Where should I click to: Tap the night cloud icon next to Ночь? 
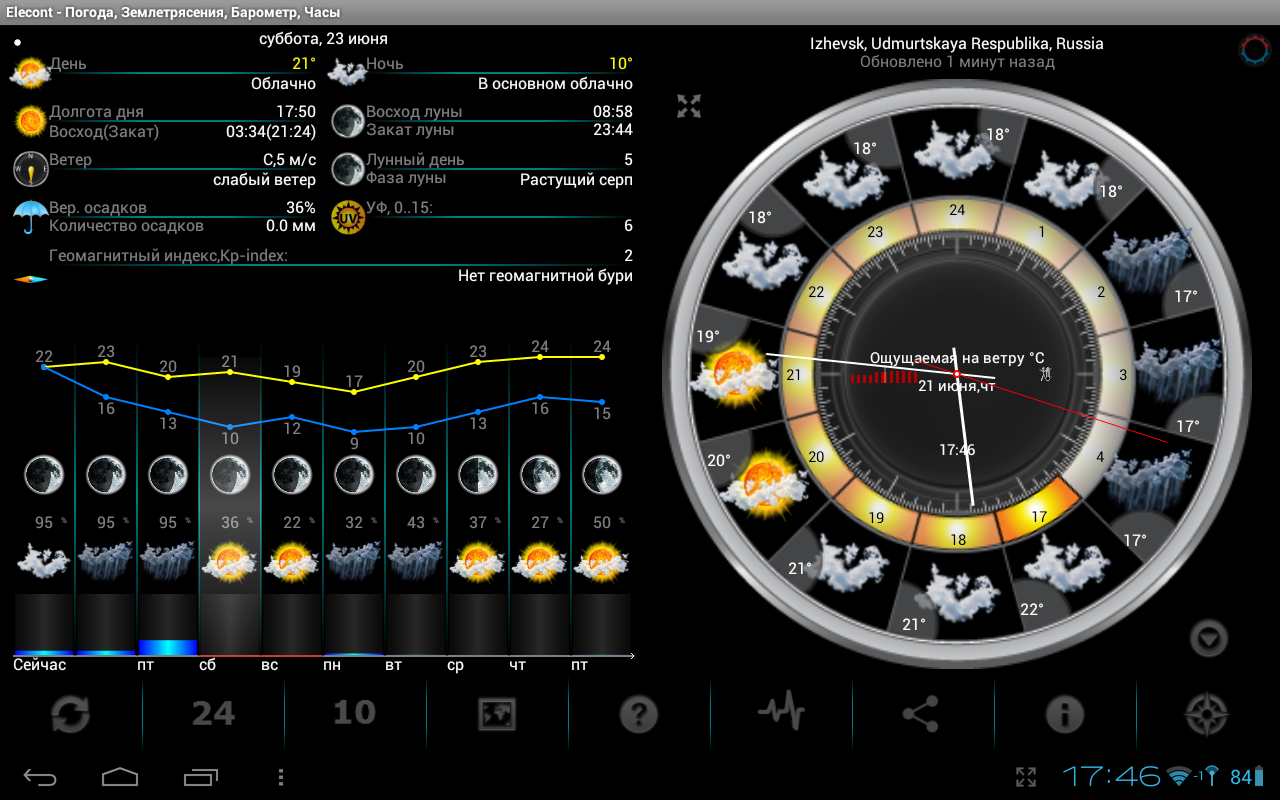coord(347,72)
